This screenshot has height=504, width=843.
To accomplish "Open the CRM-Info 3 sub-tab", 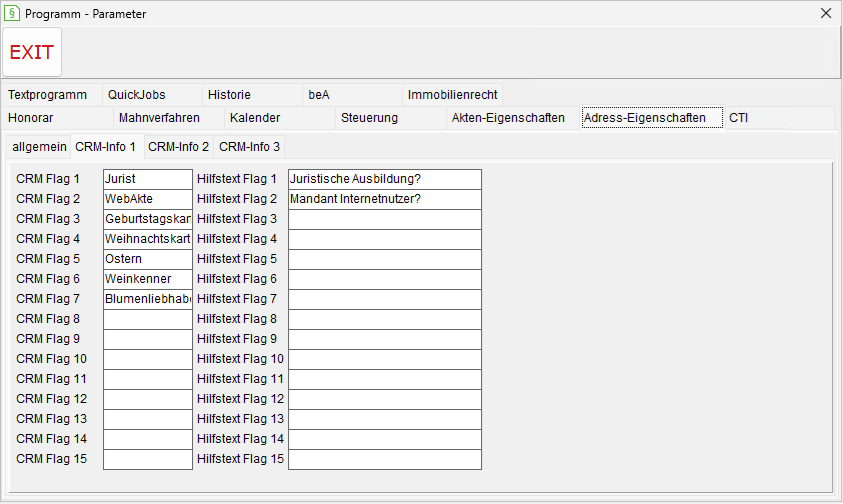I will [x=249, y=147].
